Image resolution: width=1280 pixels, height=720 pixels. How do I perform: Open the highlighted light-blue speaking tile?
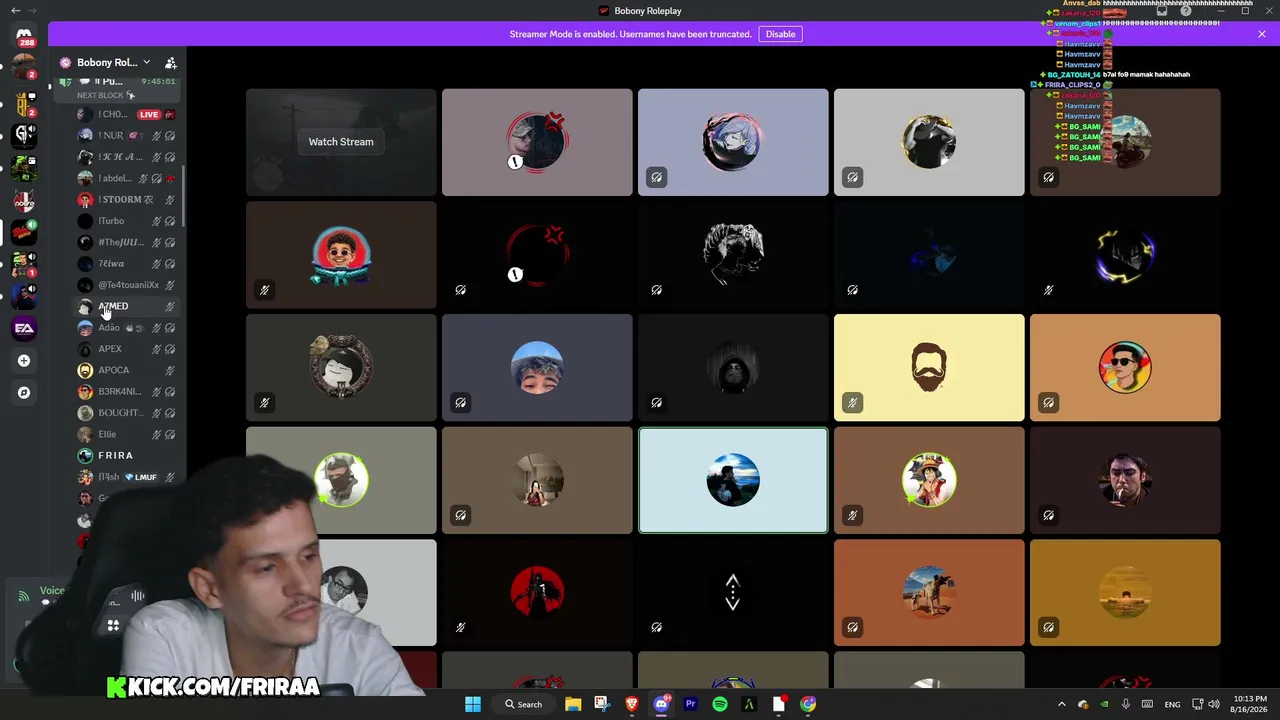click(x=733, y=480)
